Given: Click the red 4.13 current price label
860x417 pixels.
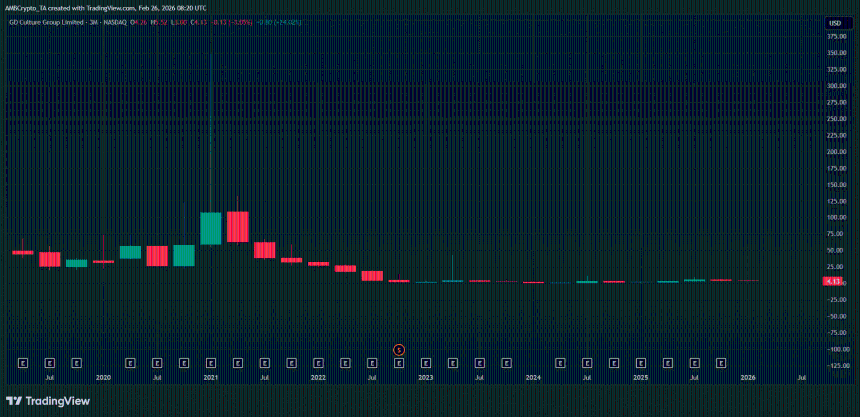Looking at the screenshot, I should point(831,283).
